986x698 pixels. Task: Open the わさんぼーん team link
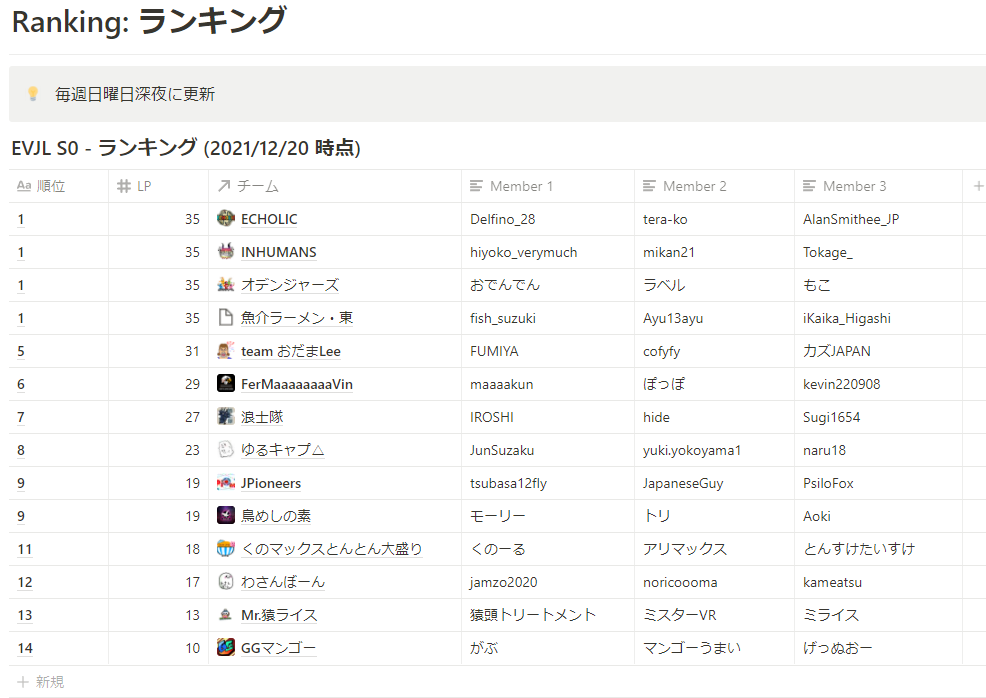point(283,582)
